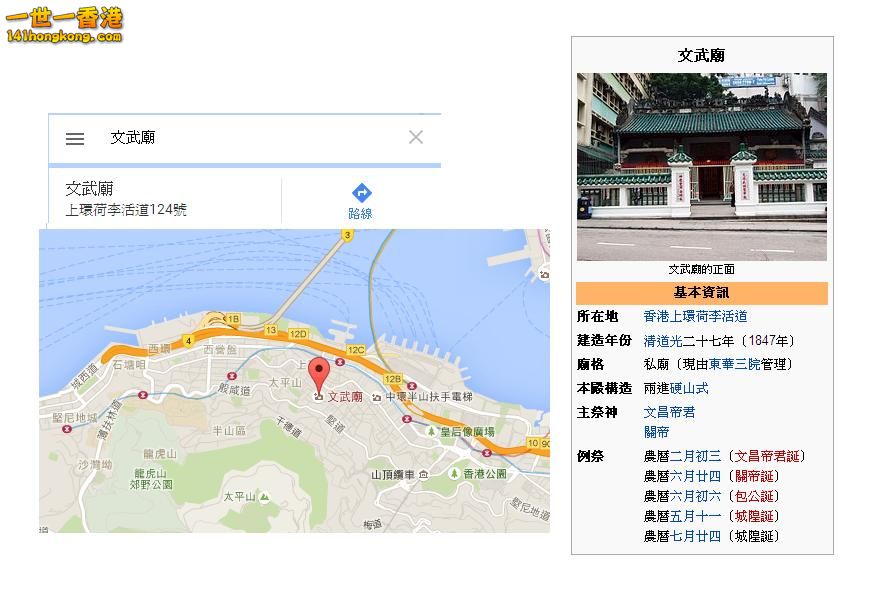This screenshot has height=603, width=878.
Task: Click the 10 route marker on the highway
Action: click(x=533, y=443)
